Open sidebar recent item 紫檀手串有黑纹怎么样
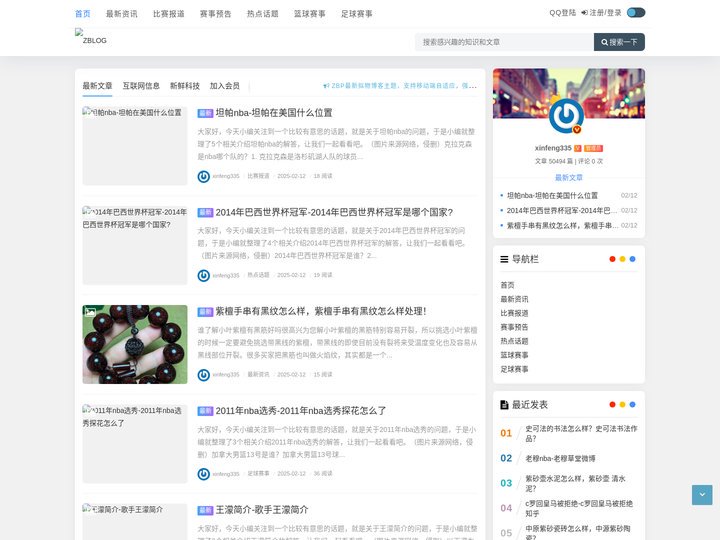 [562, 225]
